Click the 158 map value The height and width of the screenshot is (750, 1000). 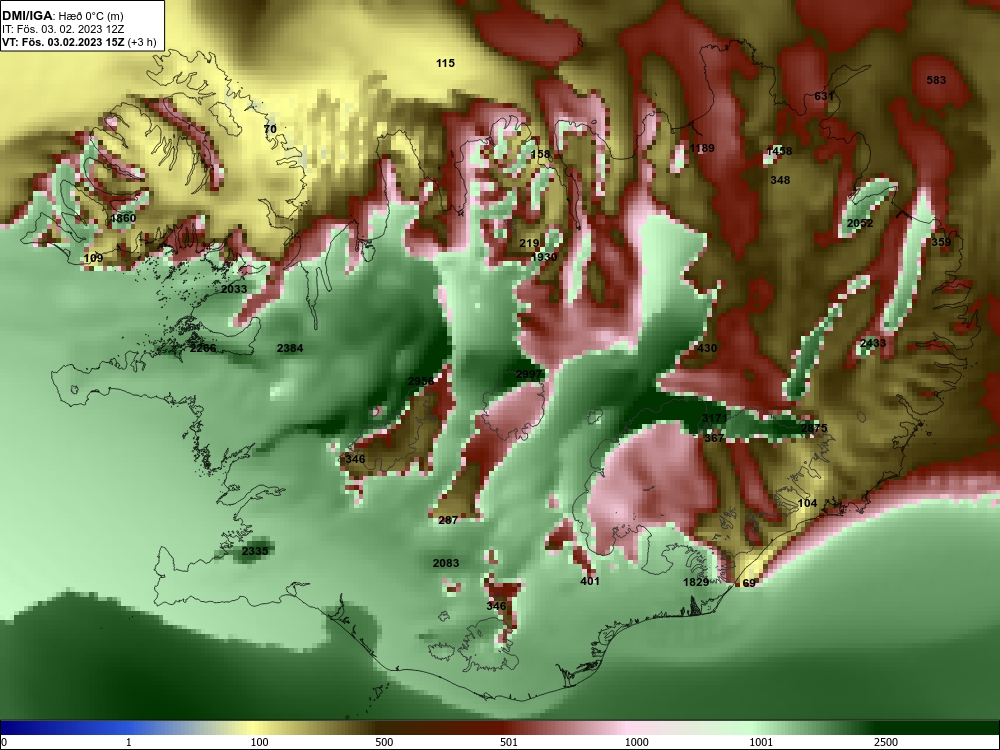click(x=540, y=154)
